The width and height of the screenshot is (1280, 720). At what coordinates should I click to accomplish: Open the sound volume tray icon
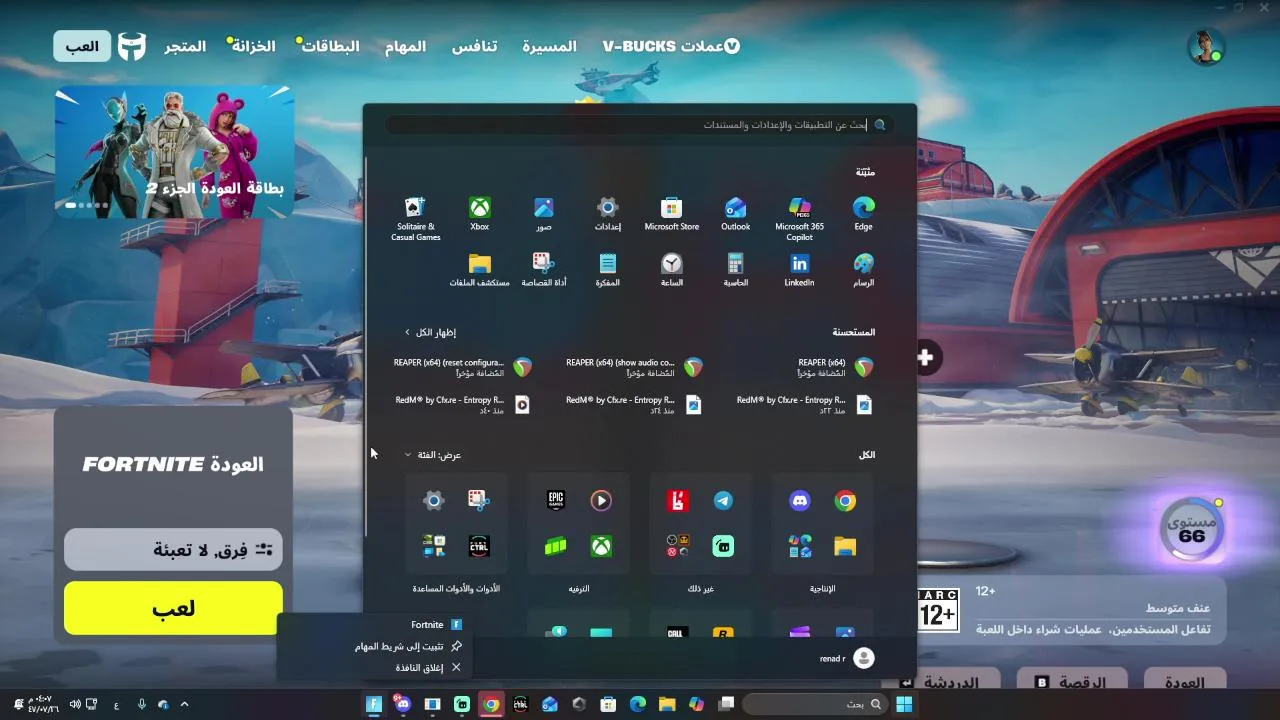pos(75,704)
